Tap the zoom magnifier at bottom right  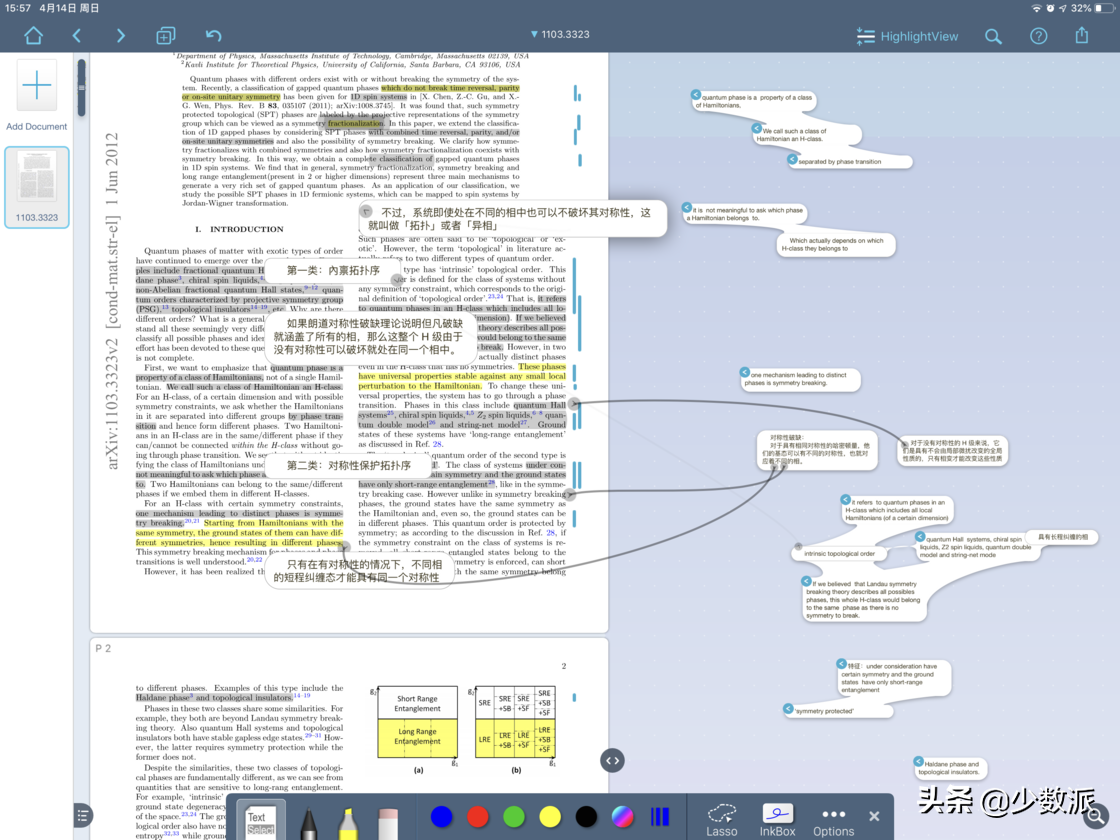pyautogui.click(x=1095, y=816)
